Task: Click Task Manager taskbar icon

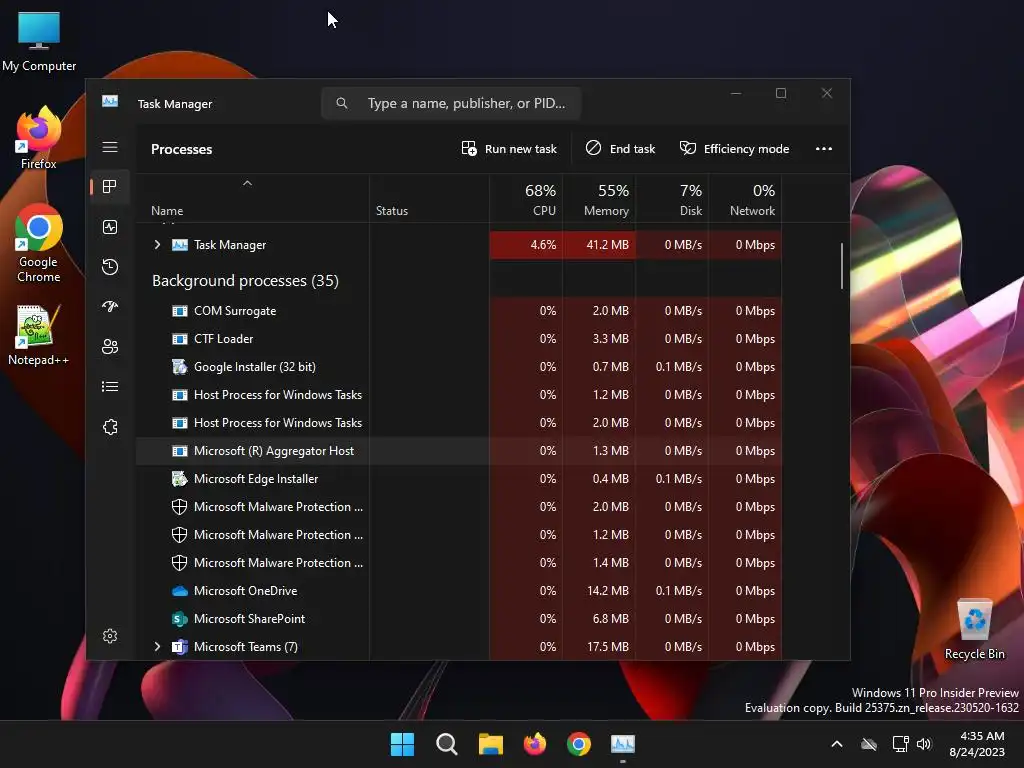Action: tap(623, 744)
